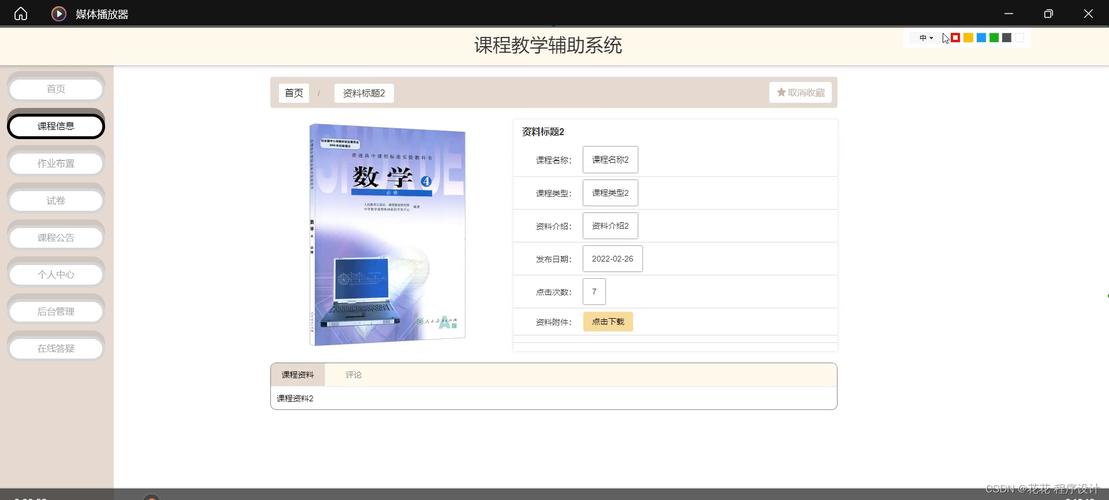
Task: Switch to the 课程资料 tab
Action: (x=298, y=375)
